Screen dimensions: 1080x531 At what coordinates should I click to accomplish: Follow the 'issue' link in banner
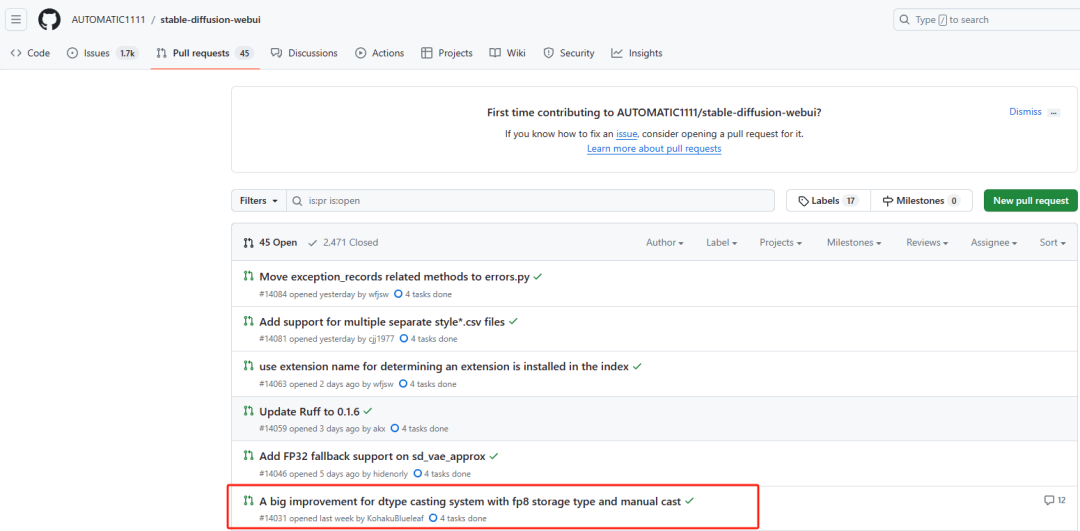[627, 134]
